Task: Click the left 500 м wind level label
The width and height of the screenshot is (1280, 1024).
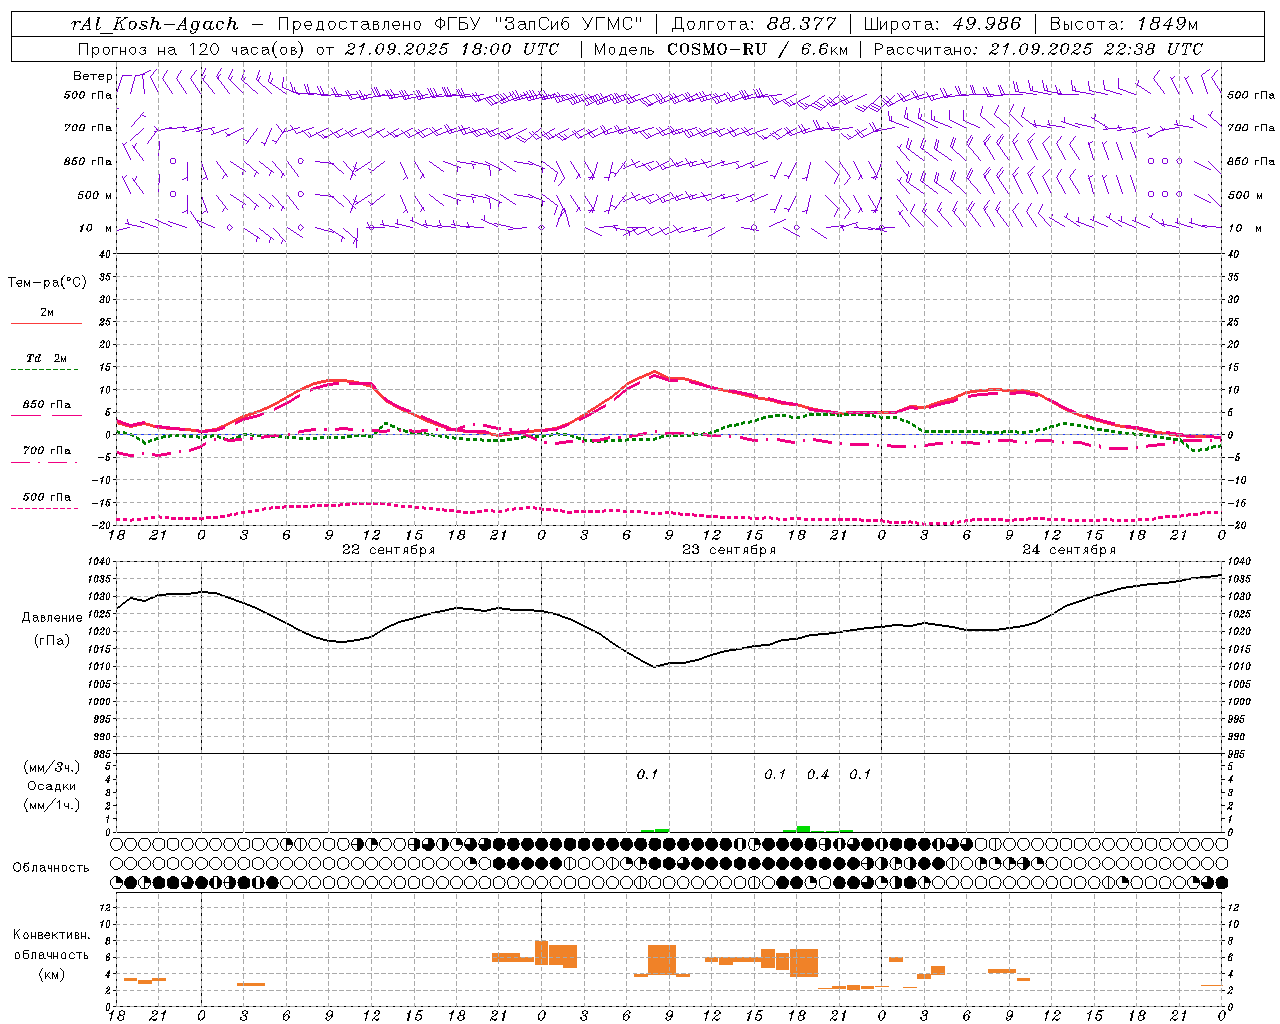Action: [x=95, y=195]
